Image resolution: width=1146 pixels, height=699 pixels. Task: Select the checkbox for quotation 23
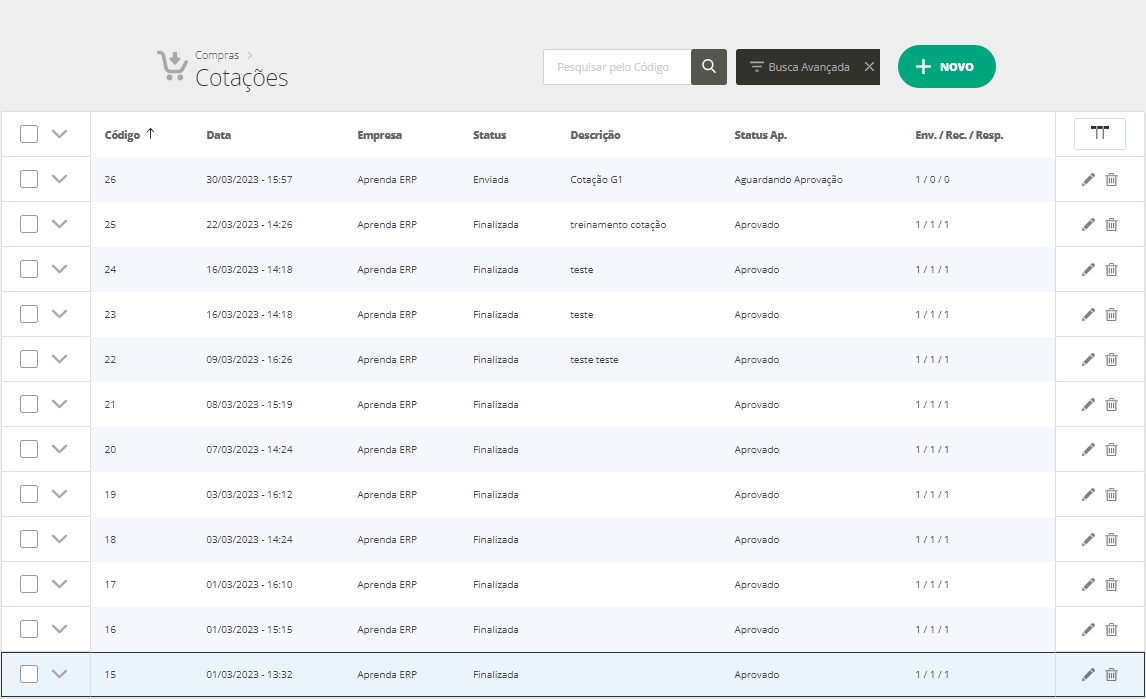(29, 314)
